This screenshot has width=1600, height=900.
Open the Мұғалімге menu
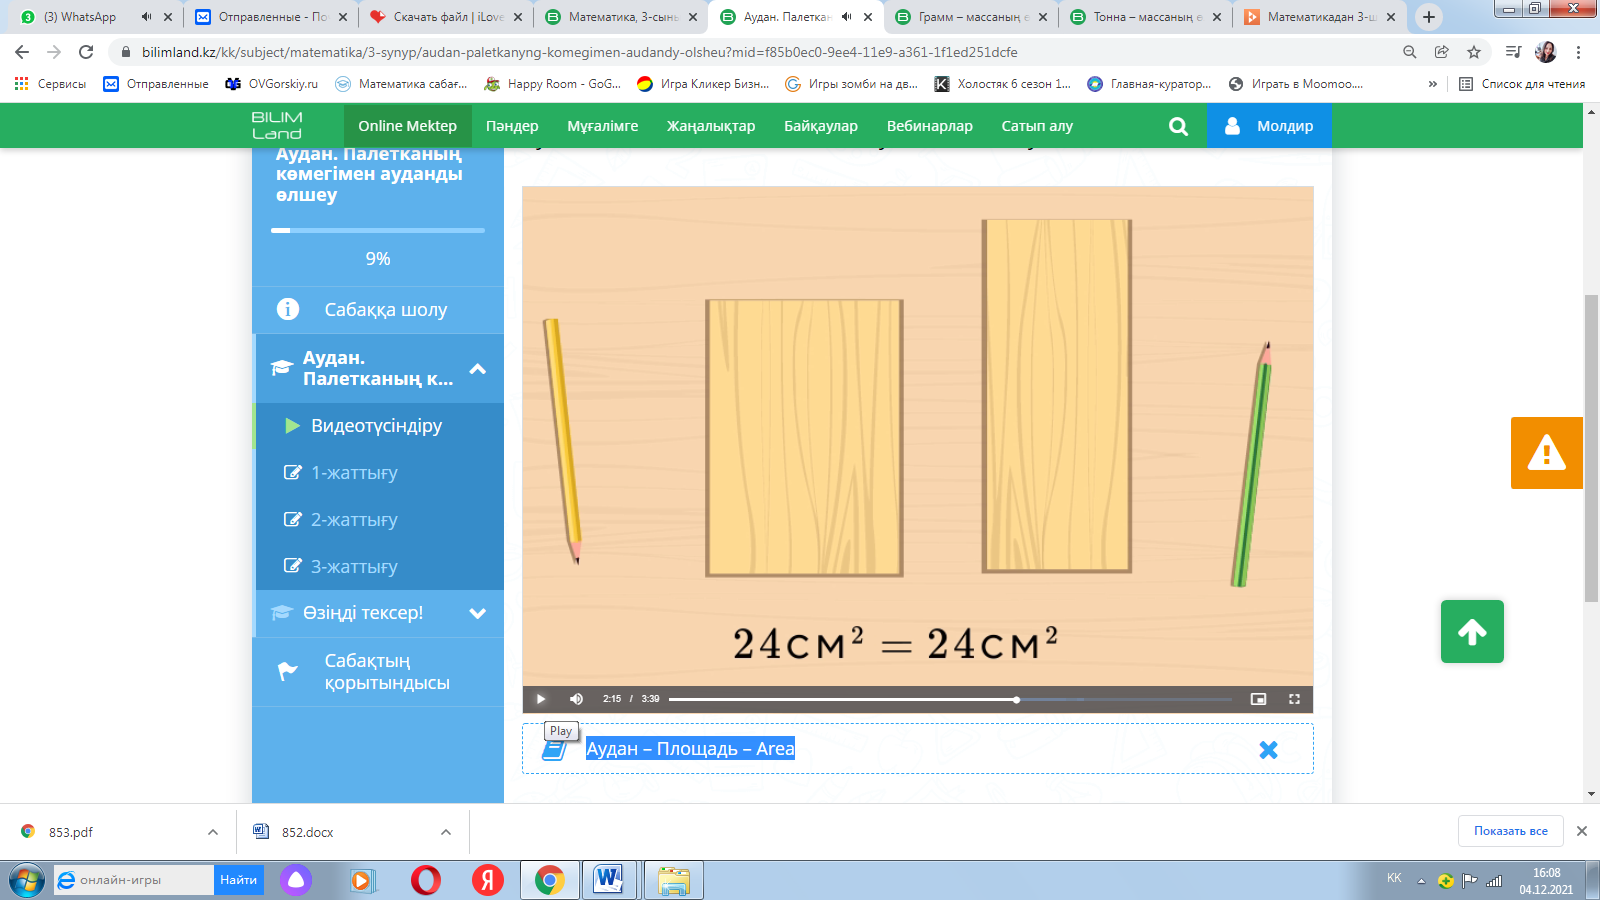pos(603,126)
